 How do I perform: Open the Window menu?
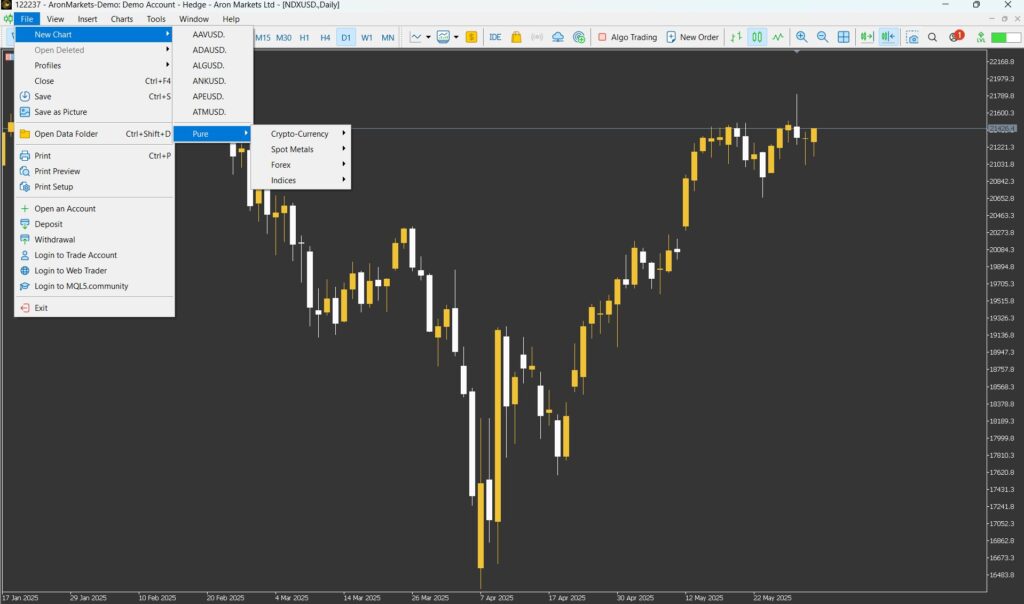coord(194,19)
